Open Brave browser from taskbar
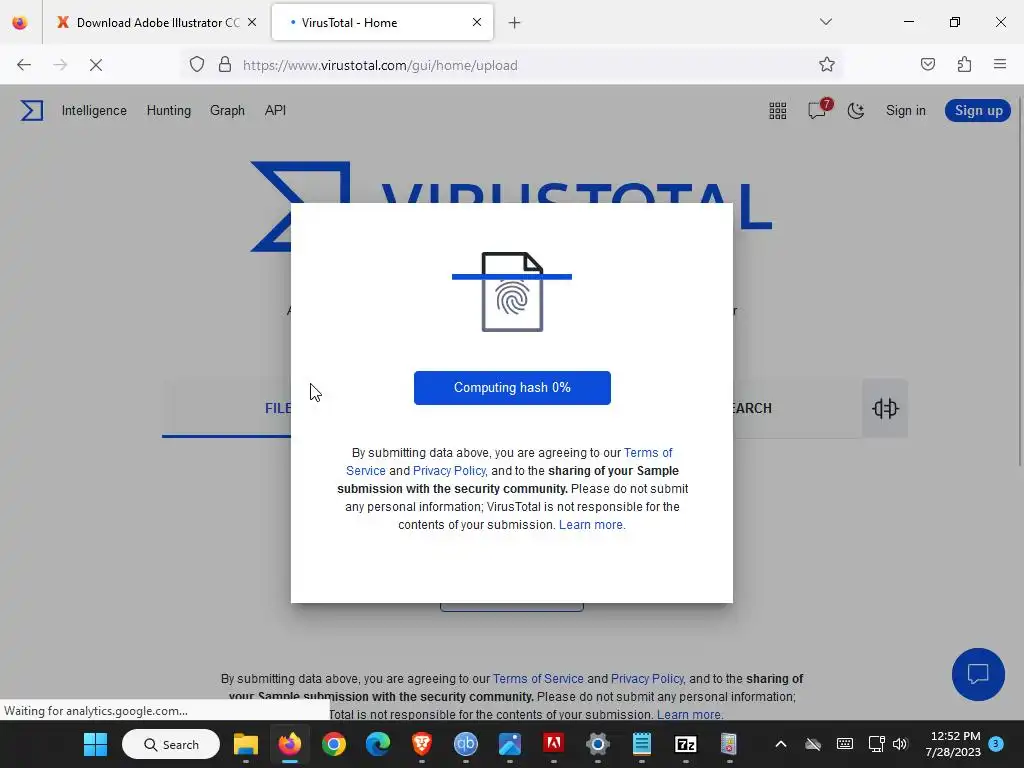Screen dimensions: 1024x768 [x=422, y=744]
